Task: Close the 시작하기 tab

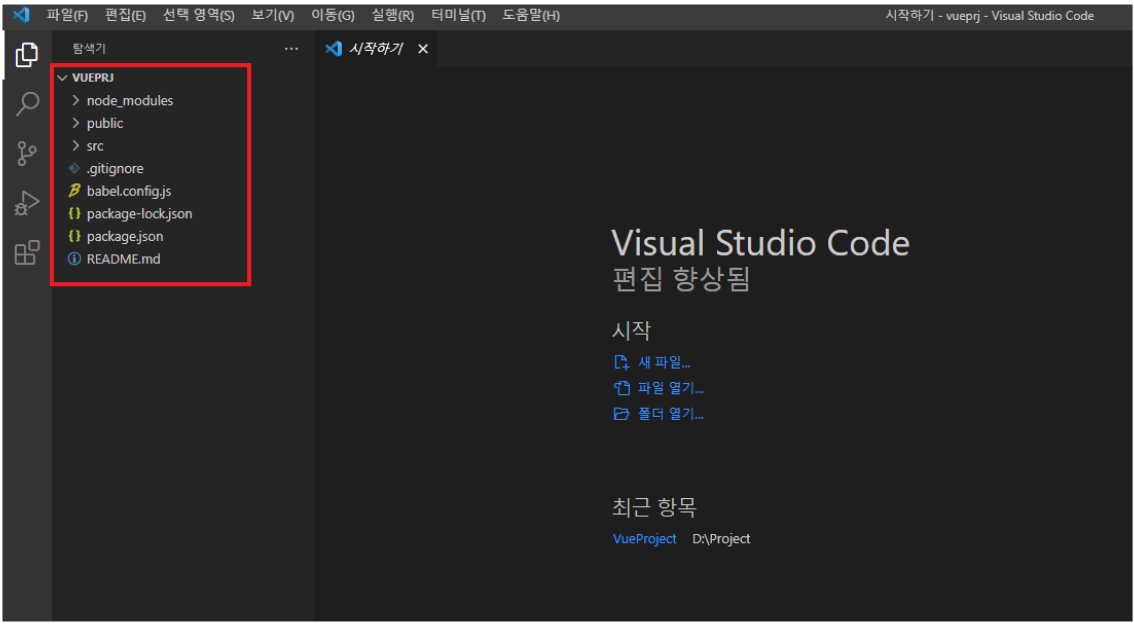Action: [x=423, y=48]
